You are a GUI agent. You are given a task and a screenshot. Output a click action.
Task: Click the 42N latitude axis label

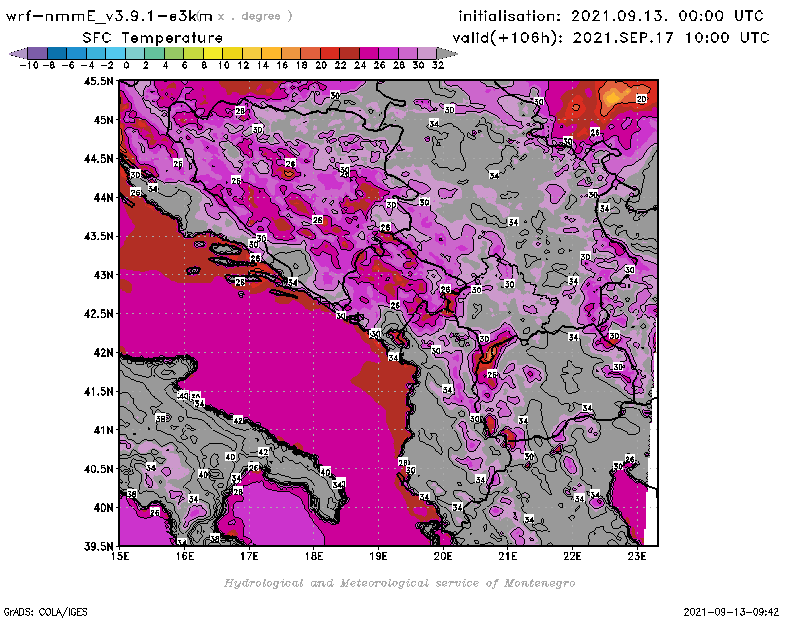[101, 352]
